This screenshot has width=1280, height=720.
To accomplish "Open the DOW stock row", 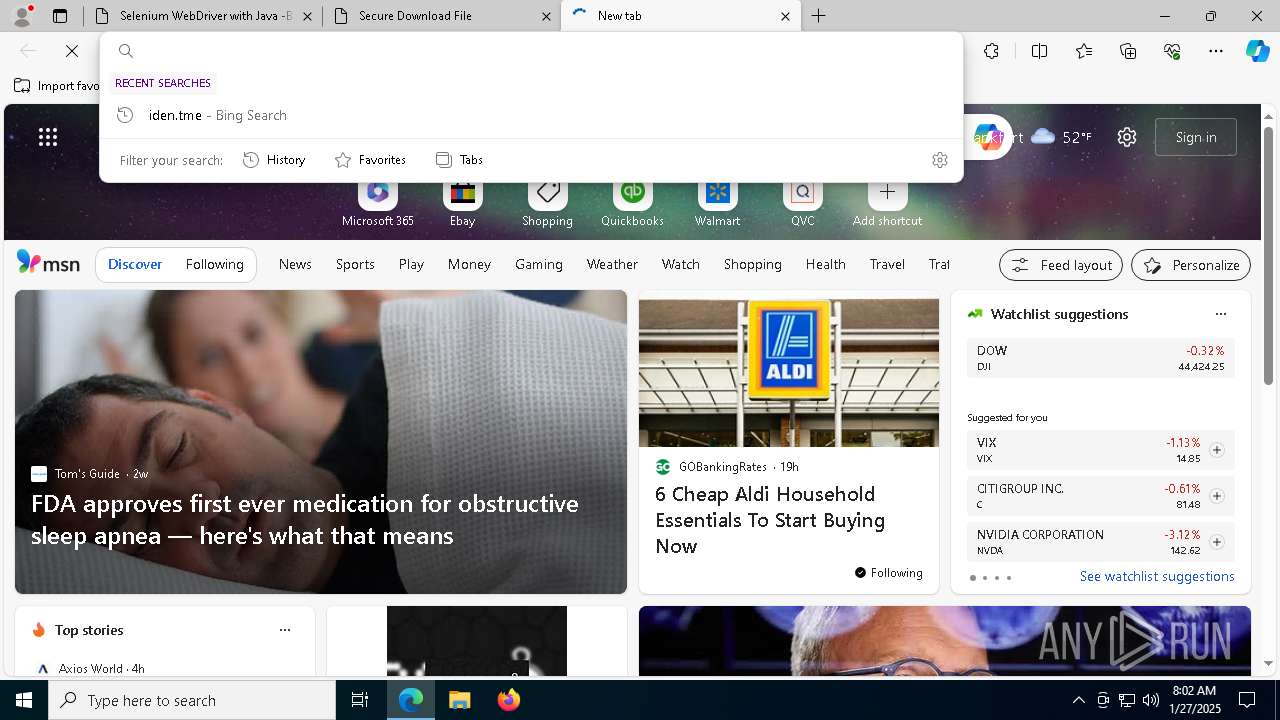I will (1100, 358).
